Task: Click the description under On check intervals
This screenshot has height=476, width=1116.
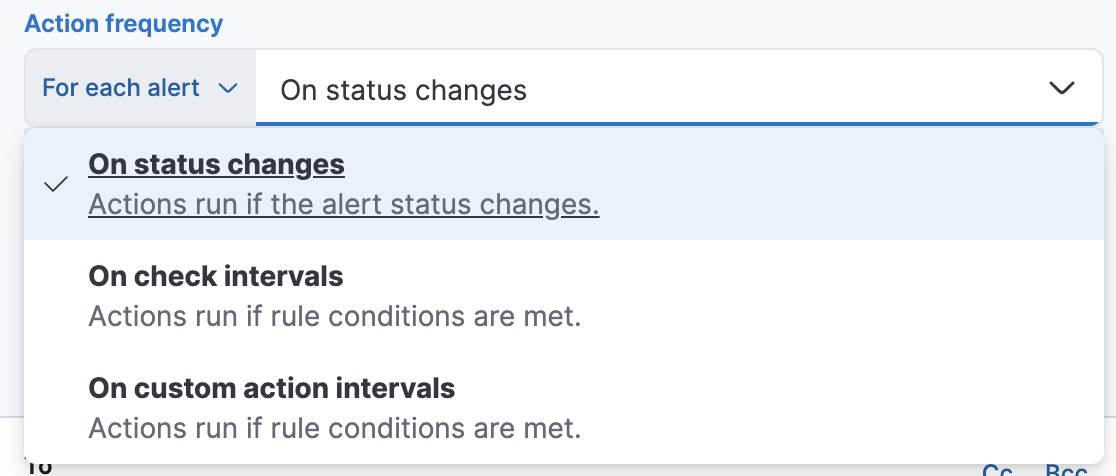Action: pos(334,317)
